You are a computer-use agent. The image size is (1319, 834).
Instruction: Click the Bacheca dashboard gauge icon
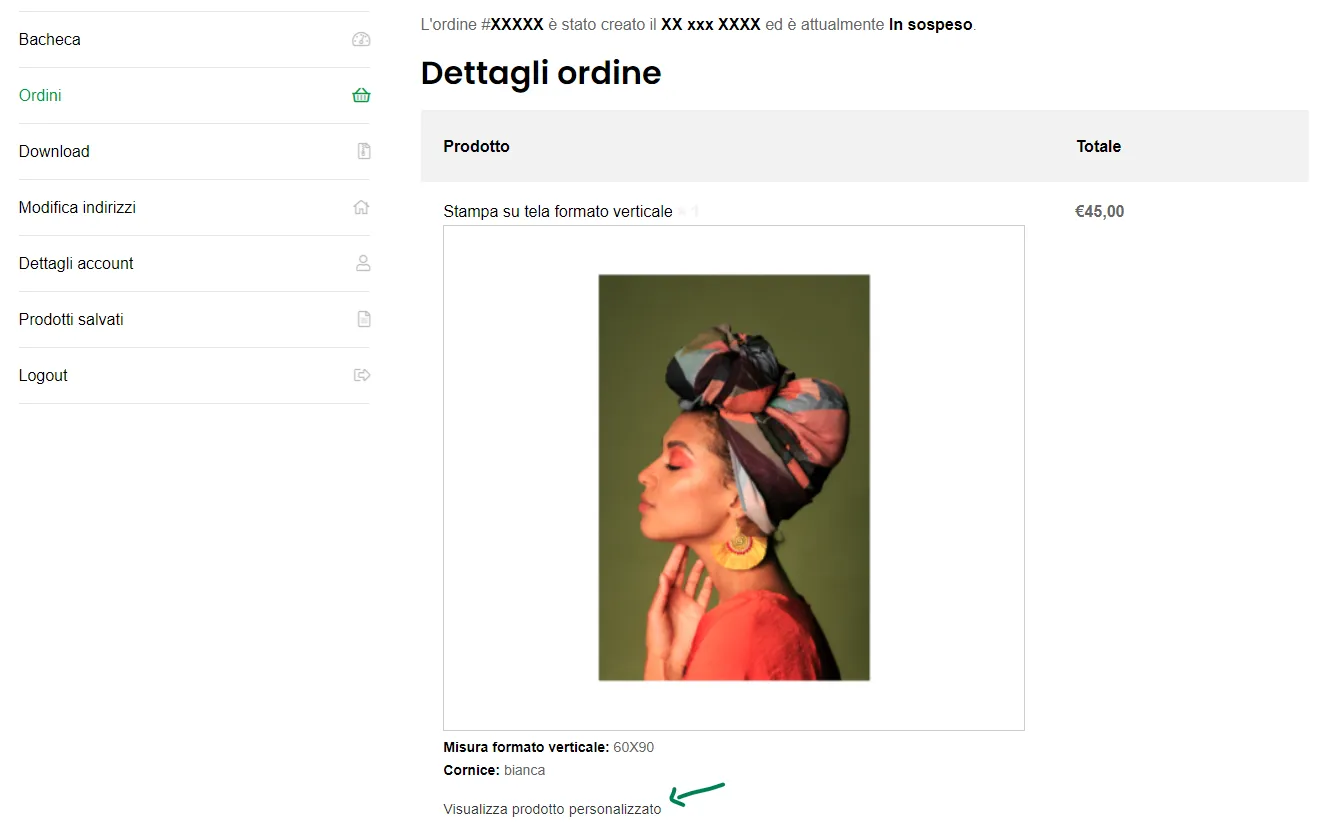click(361, 40)
